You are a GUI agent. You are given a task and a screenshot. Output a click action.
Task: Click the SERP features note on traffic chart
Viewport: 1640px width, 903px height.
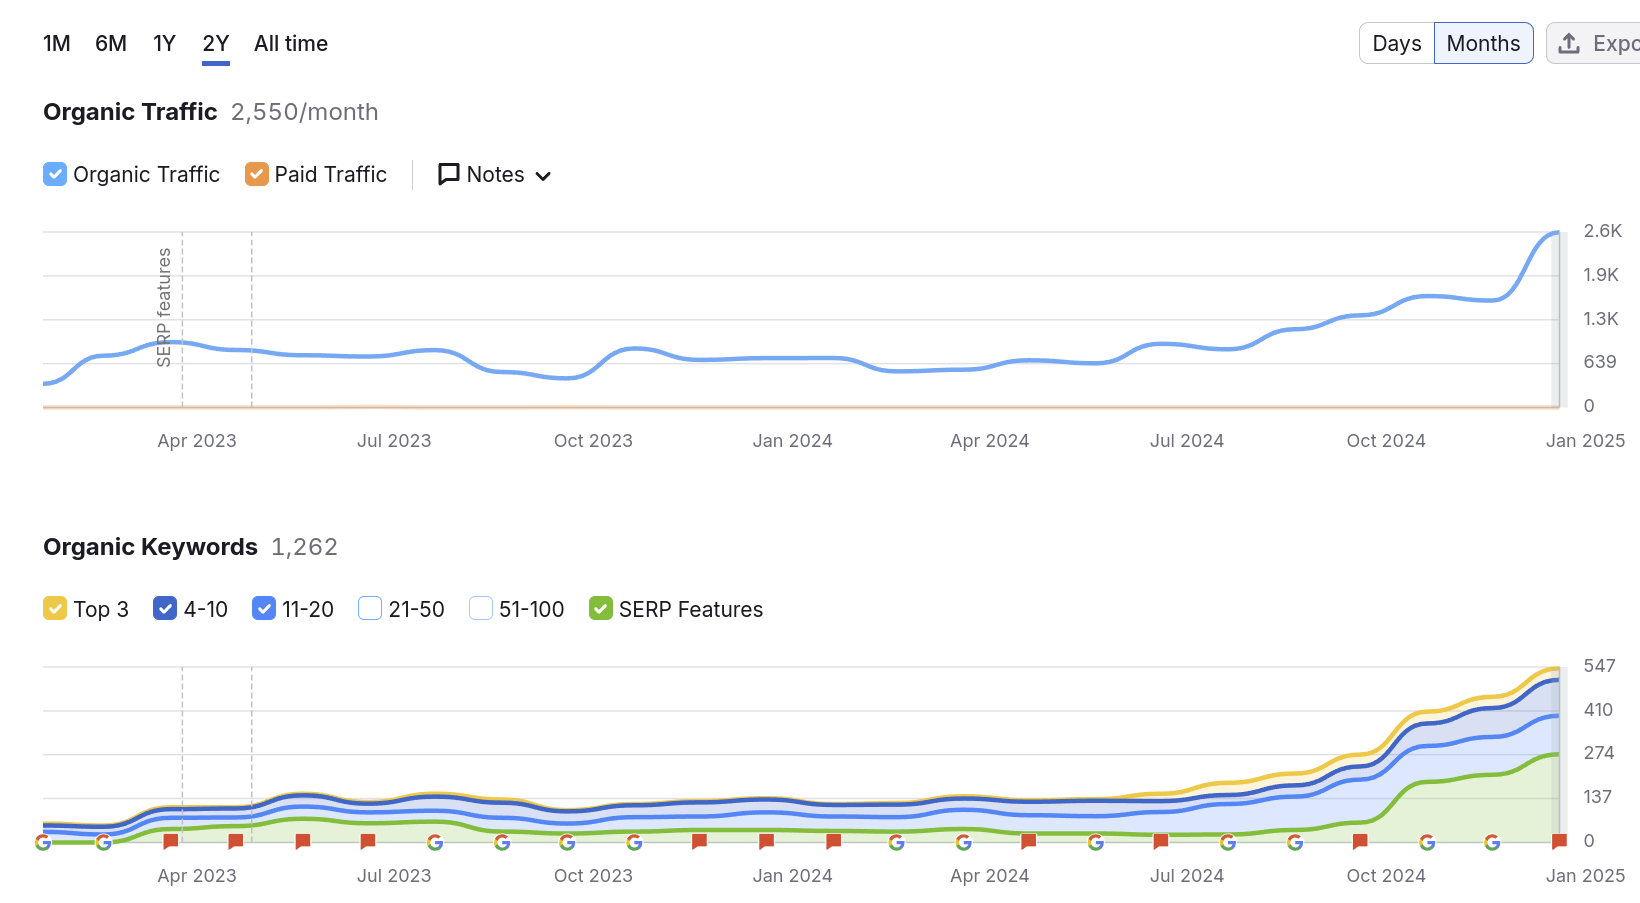164,307
